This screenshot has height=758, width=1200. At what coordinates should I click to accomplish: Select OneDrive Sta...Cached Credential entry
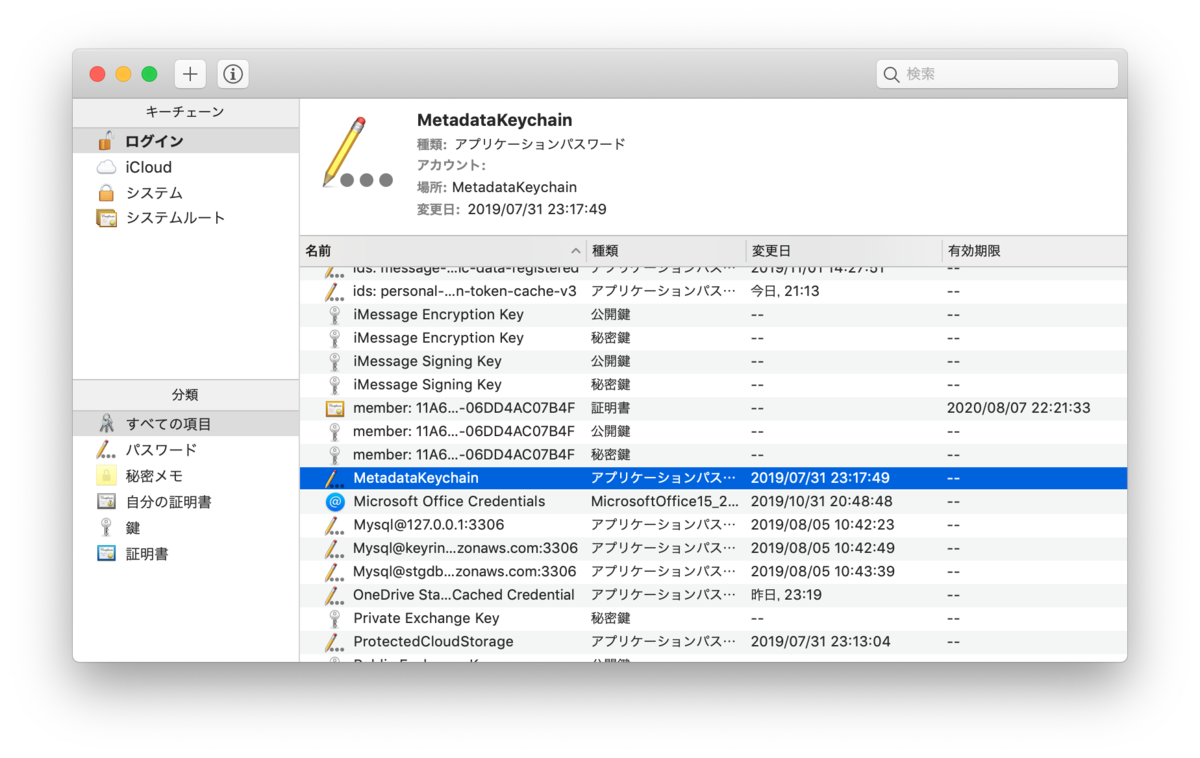713,595
